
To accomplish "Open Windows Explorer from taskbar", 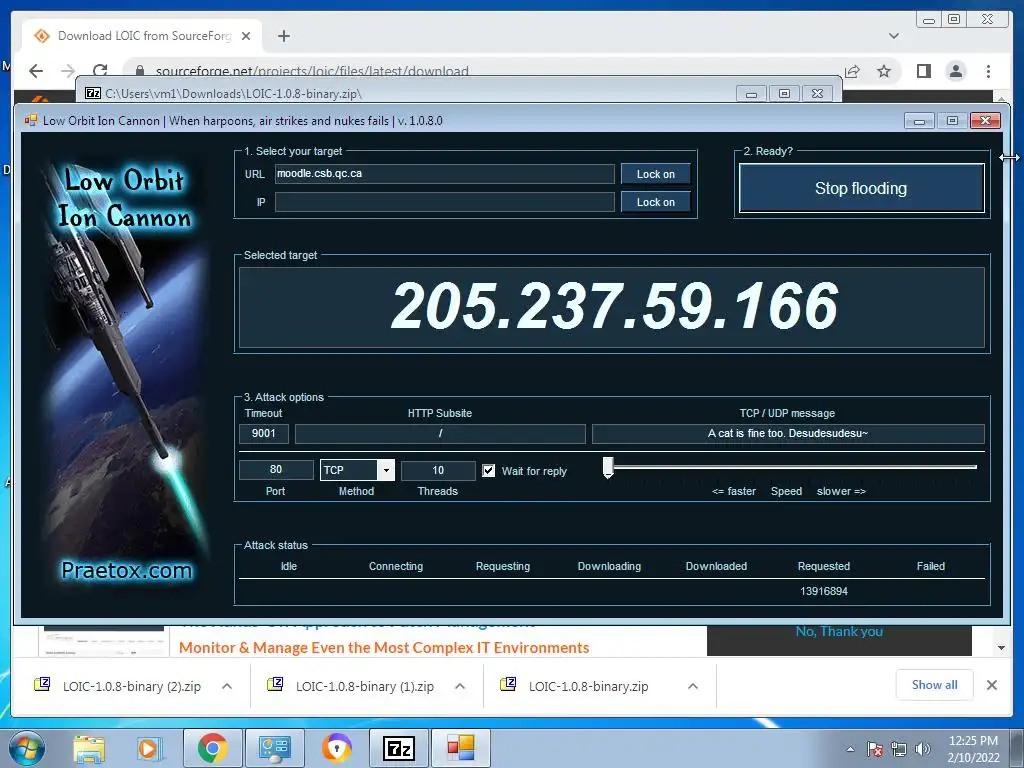I will point(89,749).
